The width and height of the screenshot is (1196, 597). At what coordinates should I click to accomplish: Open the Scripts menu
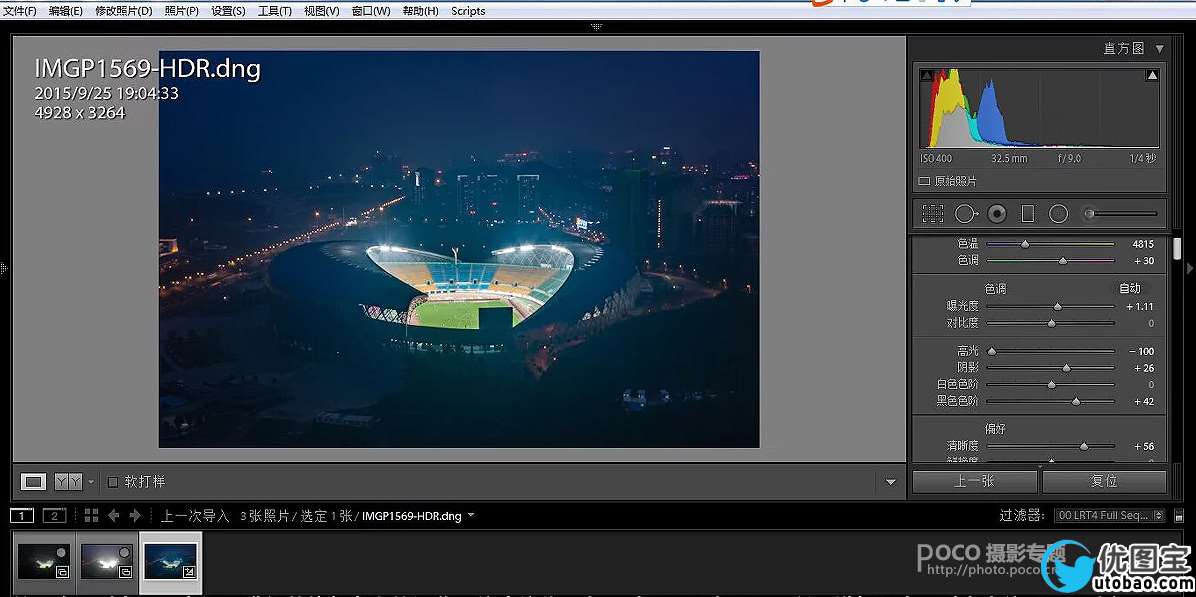pyautogui.click(x=468, y=11)
